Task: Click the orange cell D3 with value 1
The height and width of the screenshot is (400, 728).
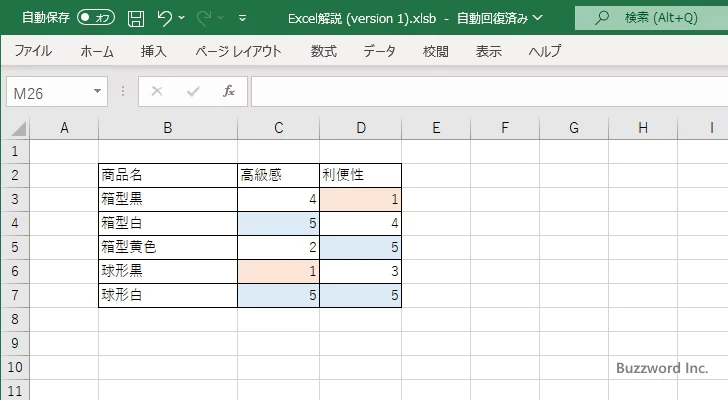Action: pos(361,200)
